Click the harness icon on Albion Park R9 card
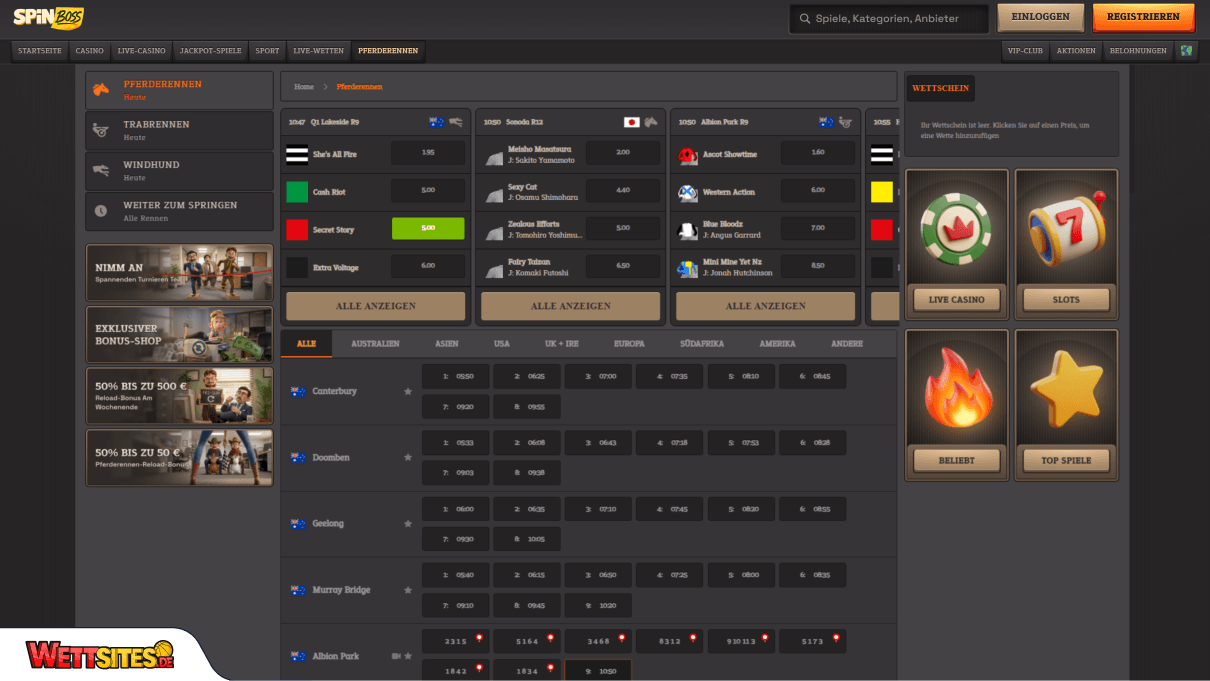The height and width of the screenshot is (681, 1210). point(846,122)
